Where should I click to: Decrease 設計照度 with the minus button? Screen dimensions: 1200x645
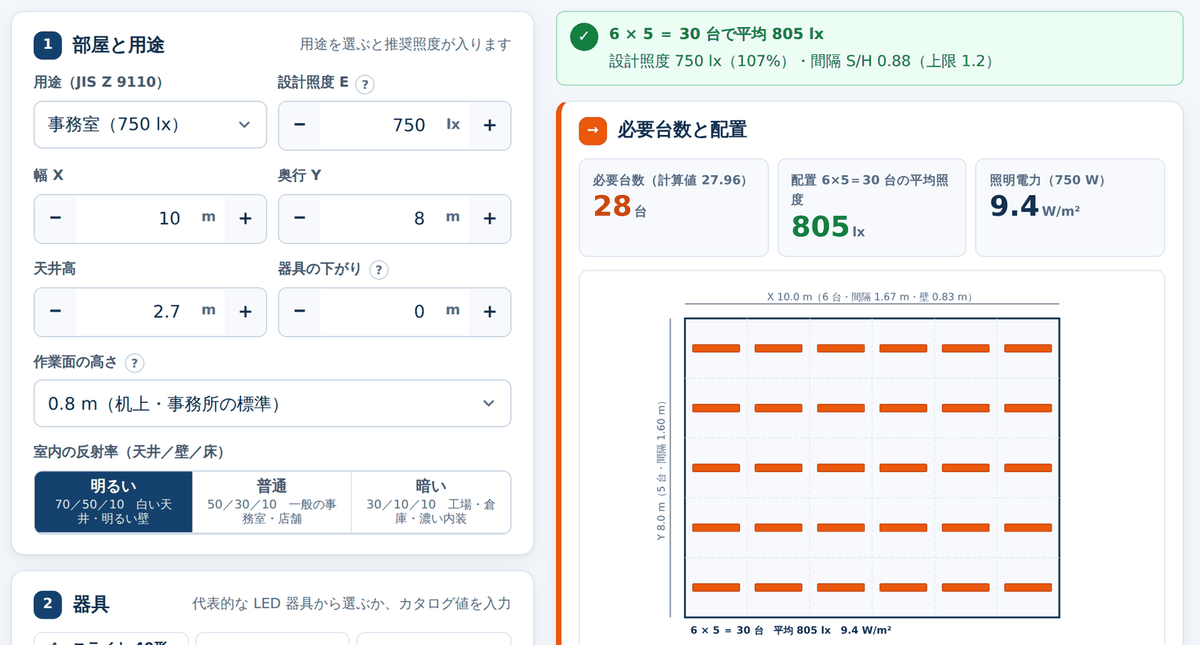300,125
